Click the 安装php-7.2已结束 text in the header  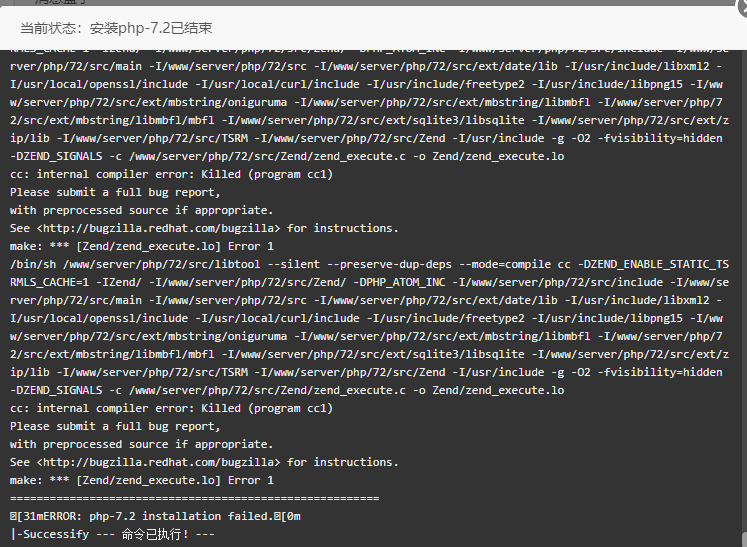pyautogui.click(x=151, y=28)
